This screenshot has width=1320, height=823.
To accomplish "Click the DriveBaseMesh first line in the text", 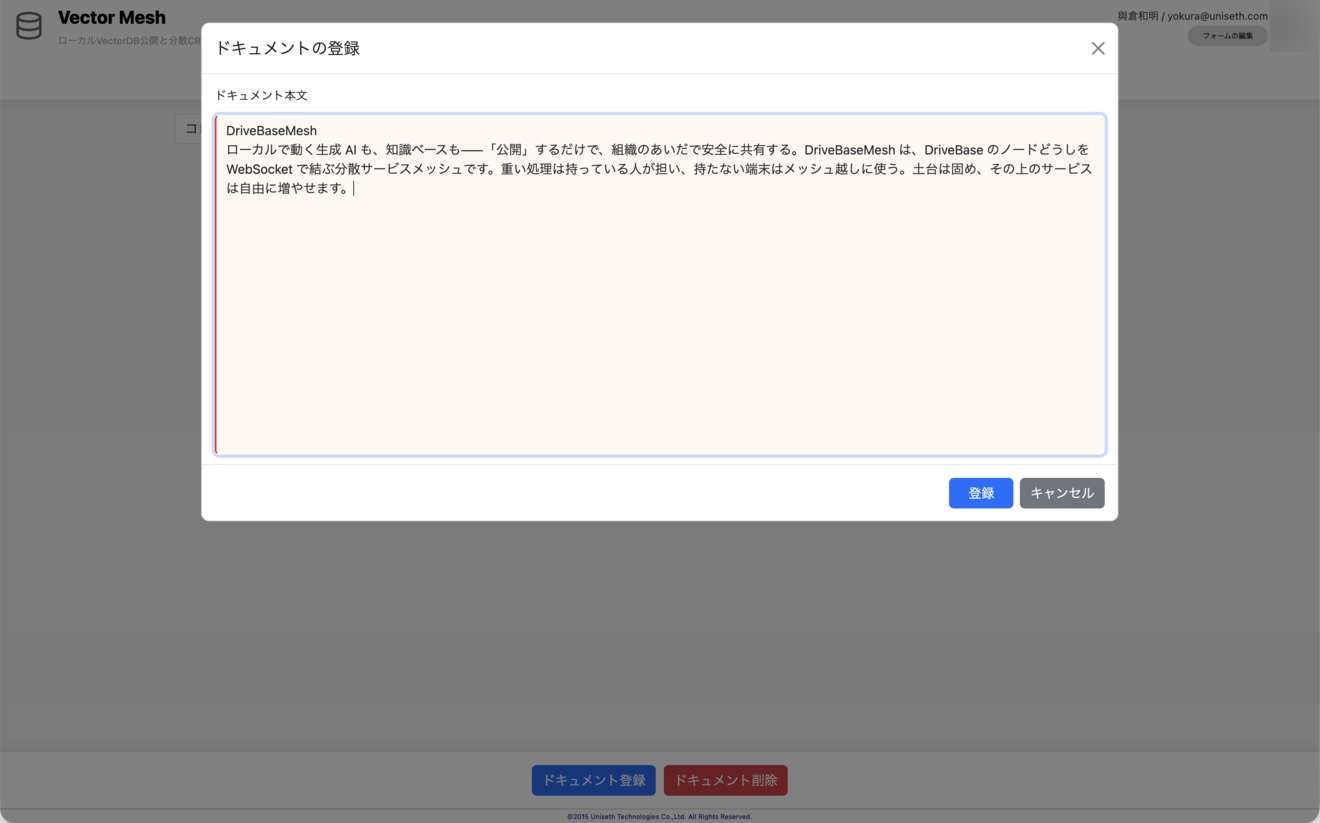I will click(271, 131).
